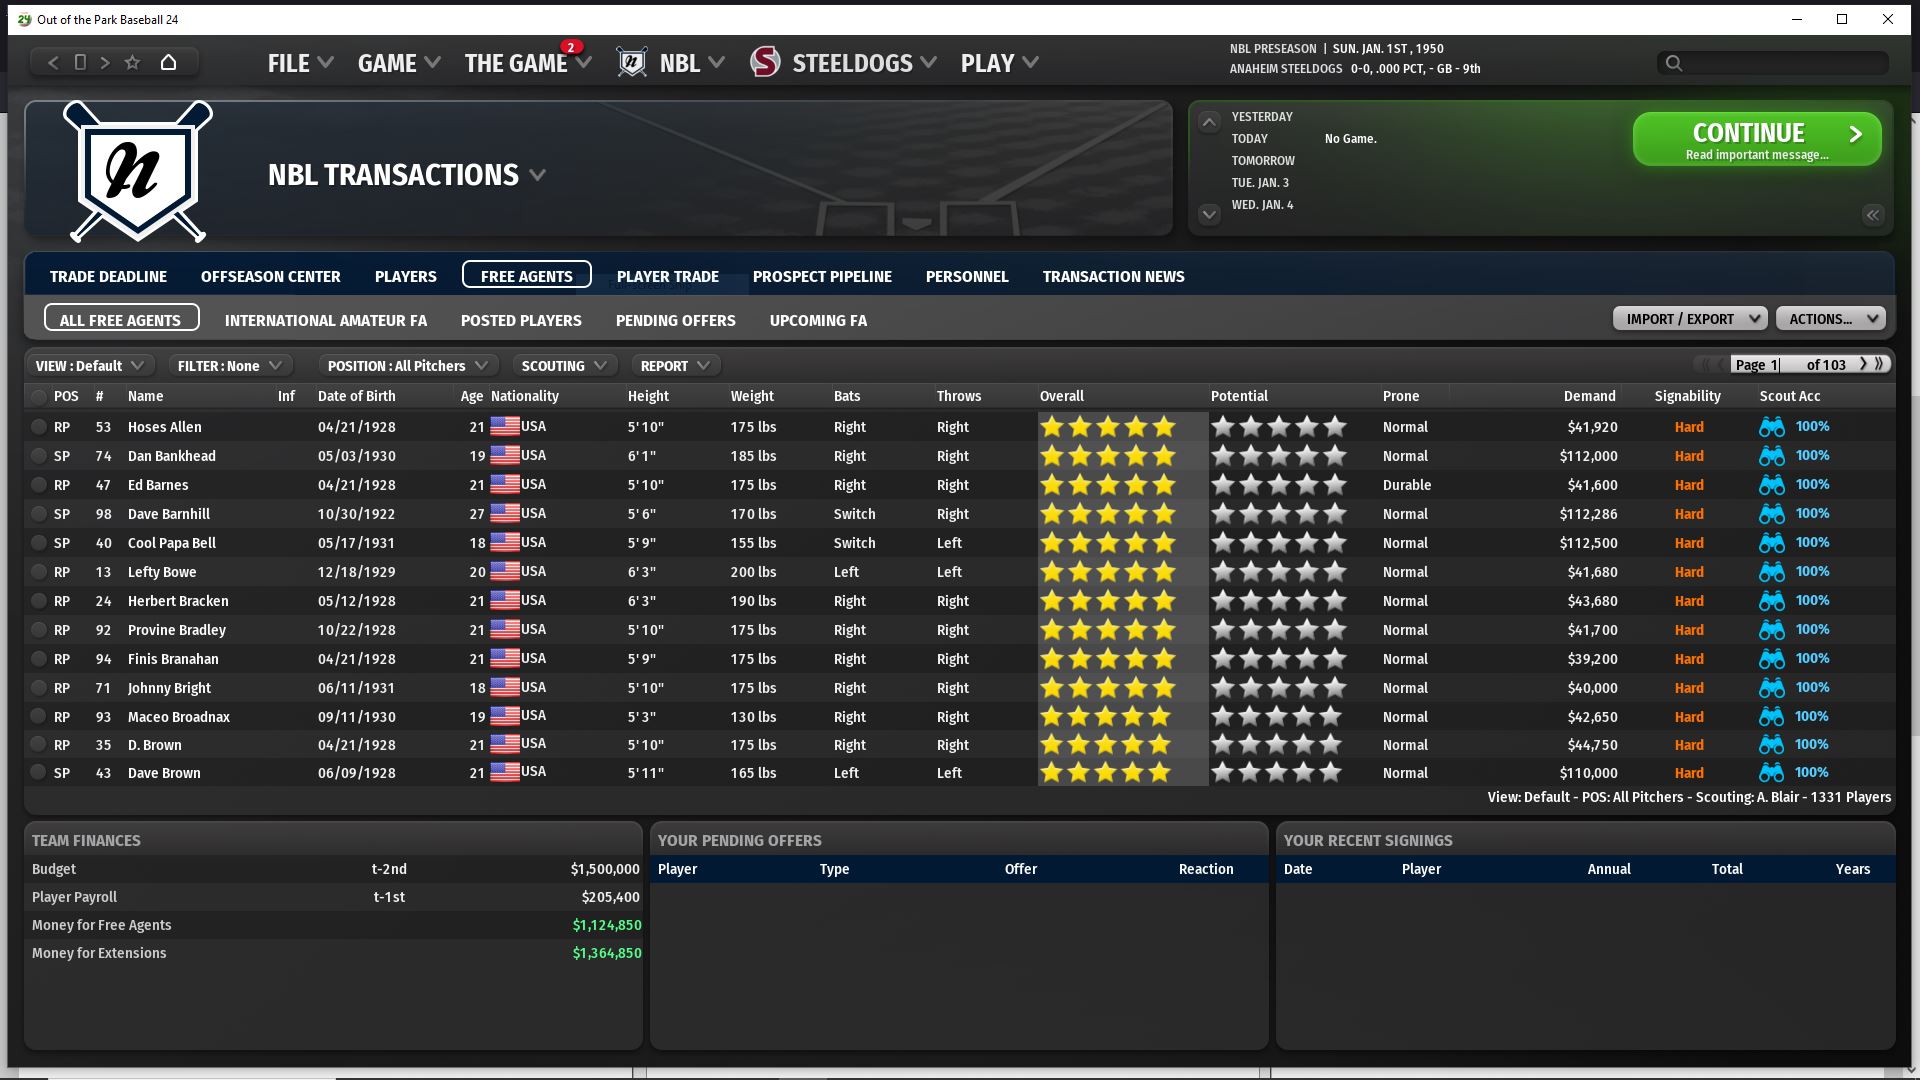Click the home icon in the navigation bar
Viewport: 1920px width, 1080px height.
(x=168, y=63)
